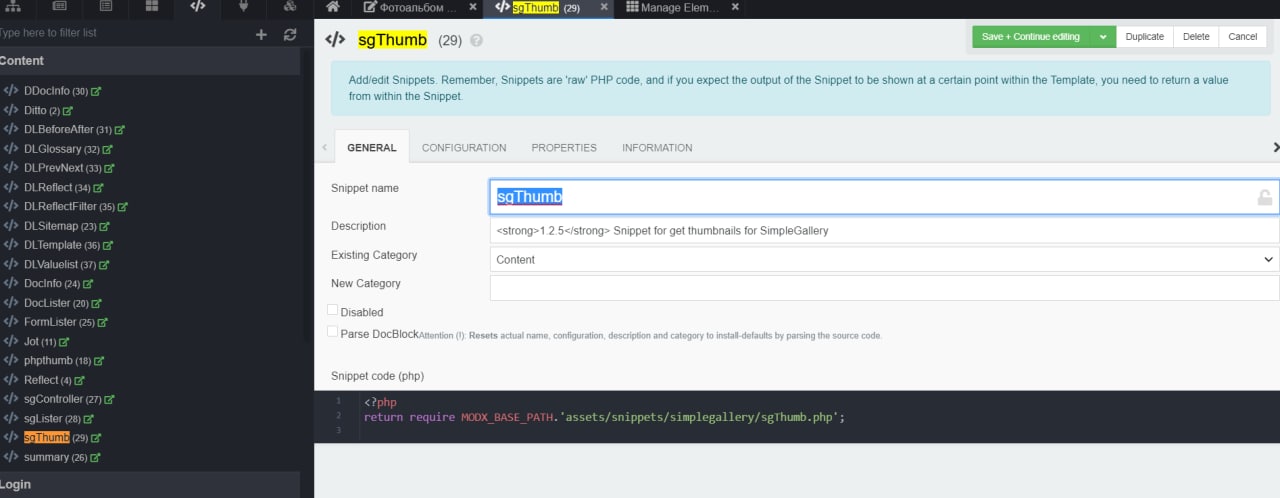Collapse the Content category header
Viewport: 1280px width, 498px height.
click(150, 61)
